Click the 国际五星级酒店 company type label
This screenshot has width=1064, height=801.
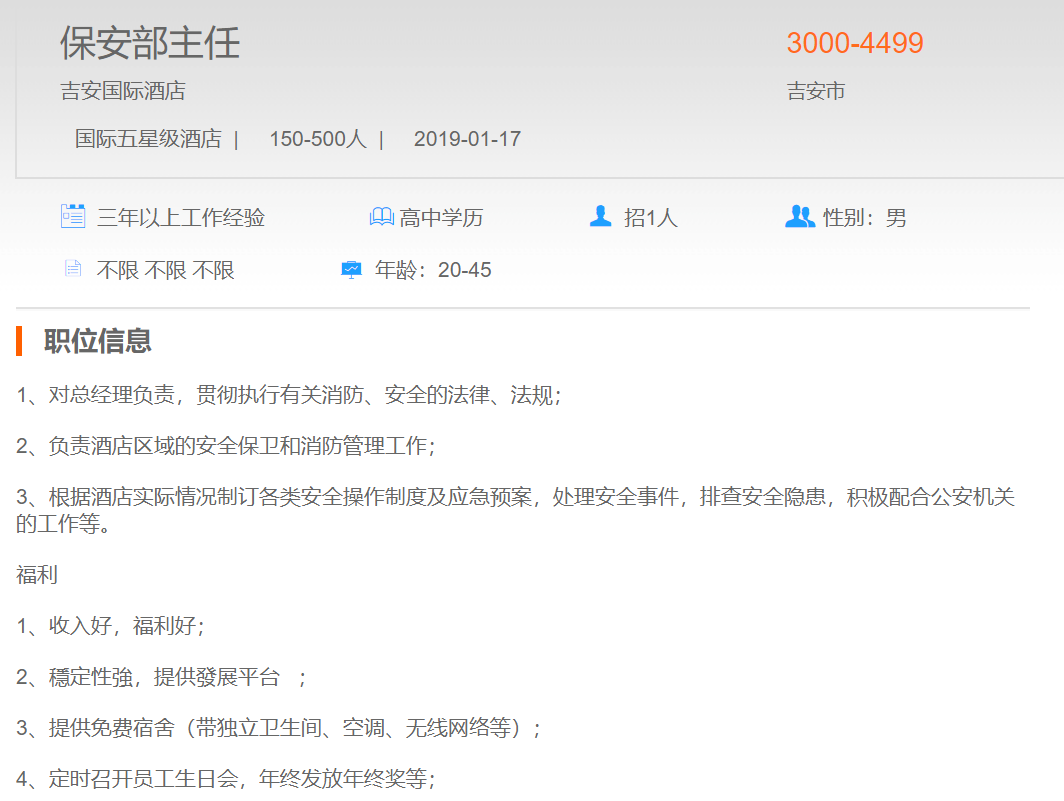point(148,139)
